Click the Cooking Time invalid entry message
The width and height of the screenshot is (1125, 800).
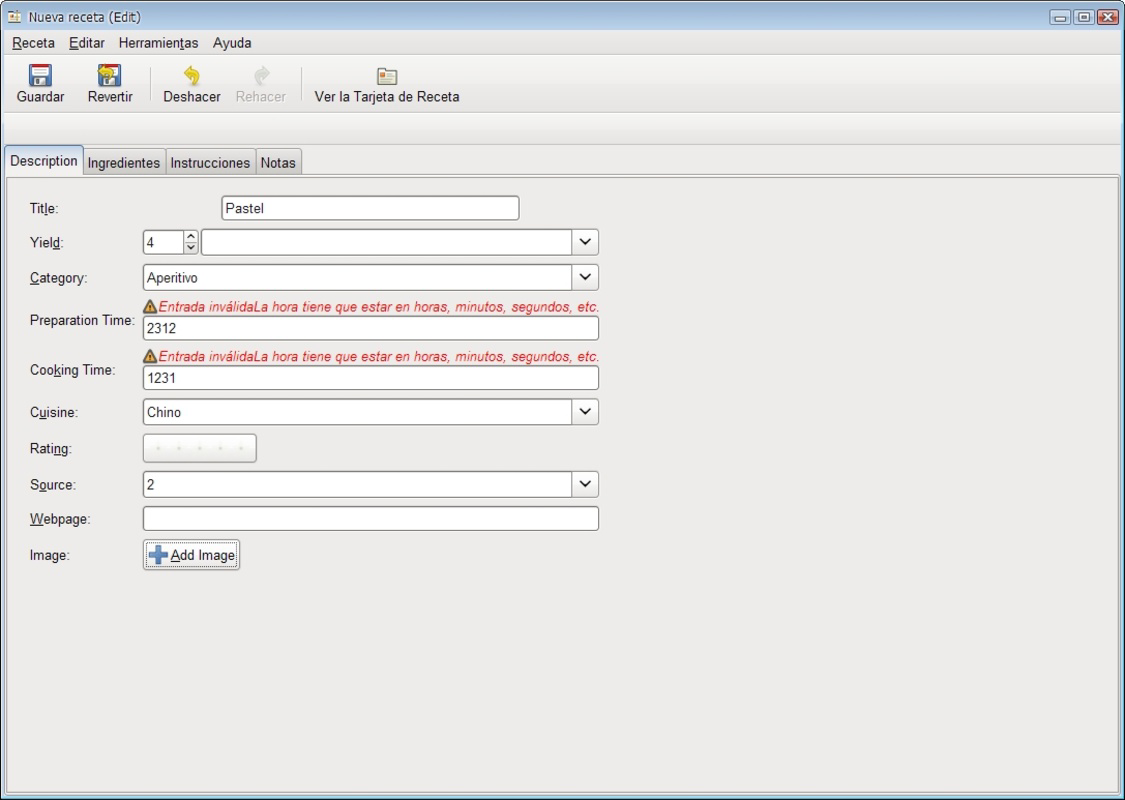pos(378,356)
